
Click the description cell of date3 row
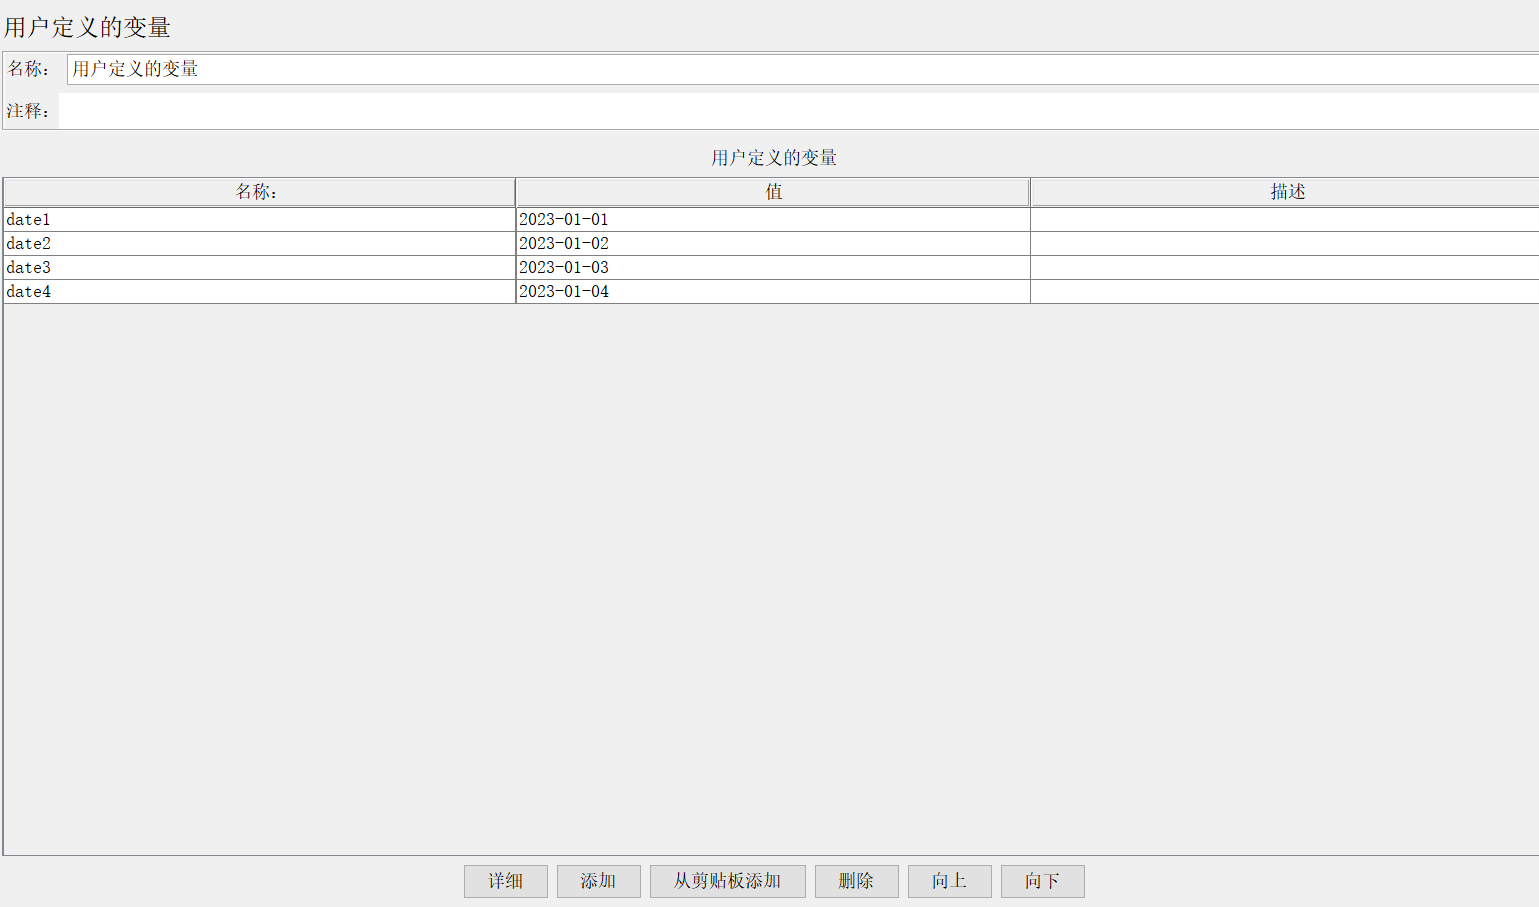(x=1285, y=267)
